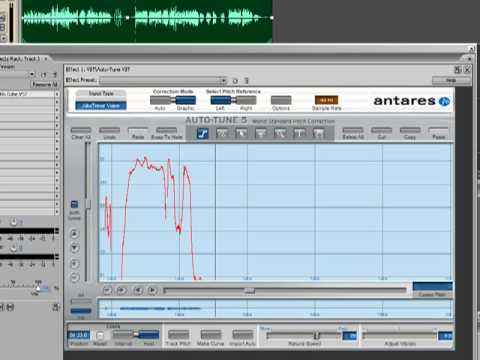This screenshot has width=480, height=360.
Task: Select the I-beam tool
Action: pos(299,134)
